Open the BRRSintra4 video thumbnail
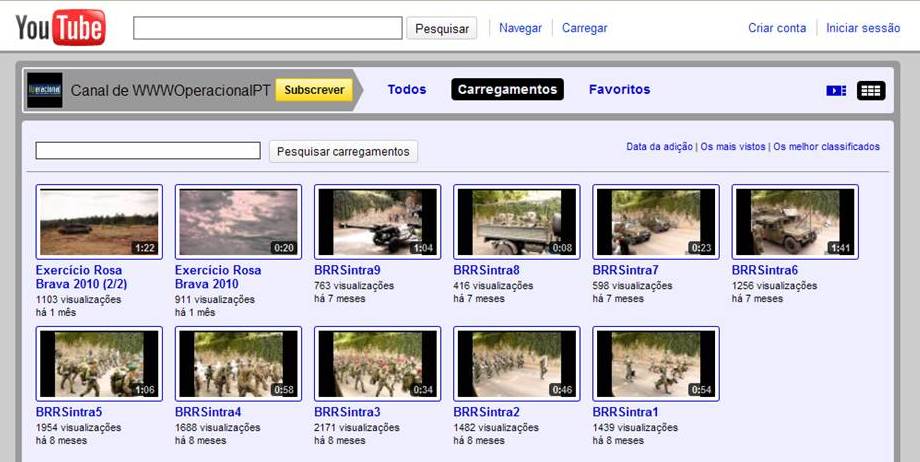Image resolution: width=920 pixels, height=462 pixels. point(238,364)
